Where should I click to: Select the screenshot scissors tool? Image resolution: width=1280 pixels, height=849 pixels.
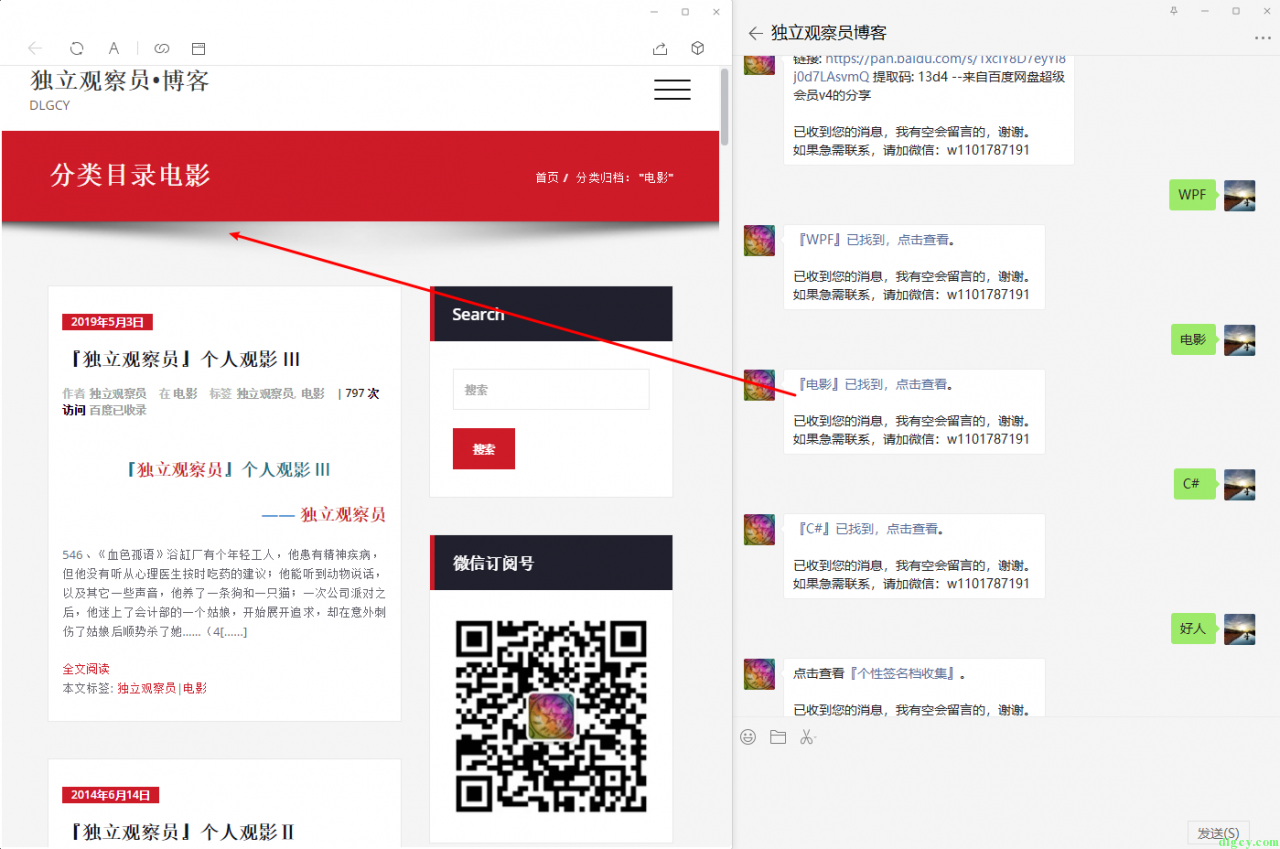806,737
